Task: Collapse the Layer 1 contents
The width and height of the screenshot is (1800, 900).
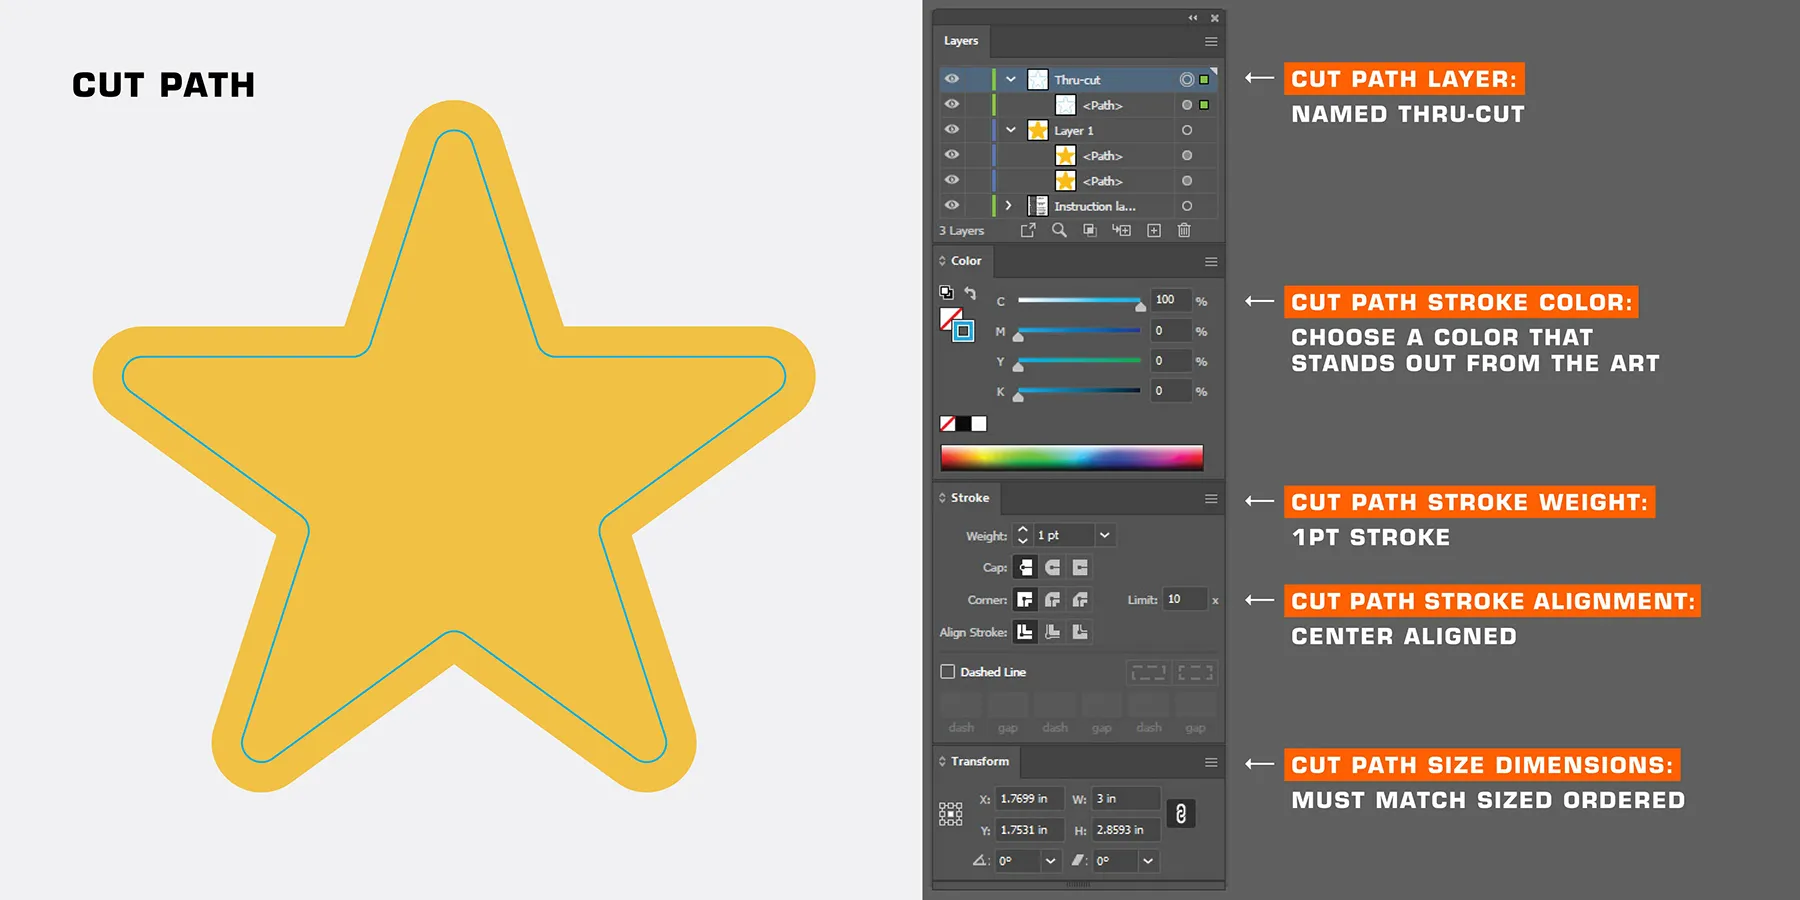Action: click(1011, 130)
